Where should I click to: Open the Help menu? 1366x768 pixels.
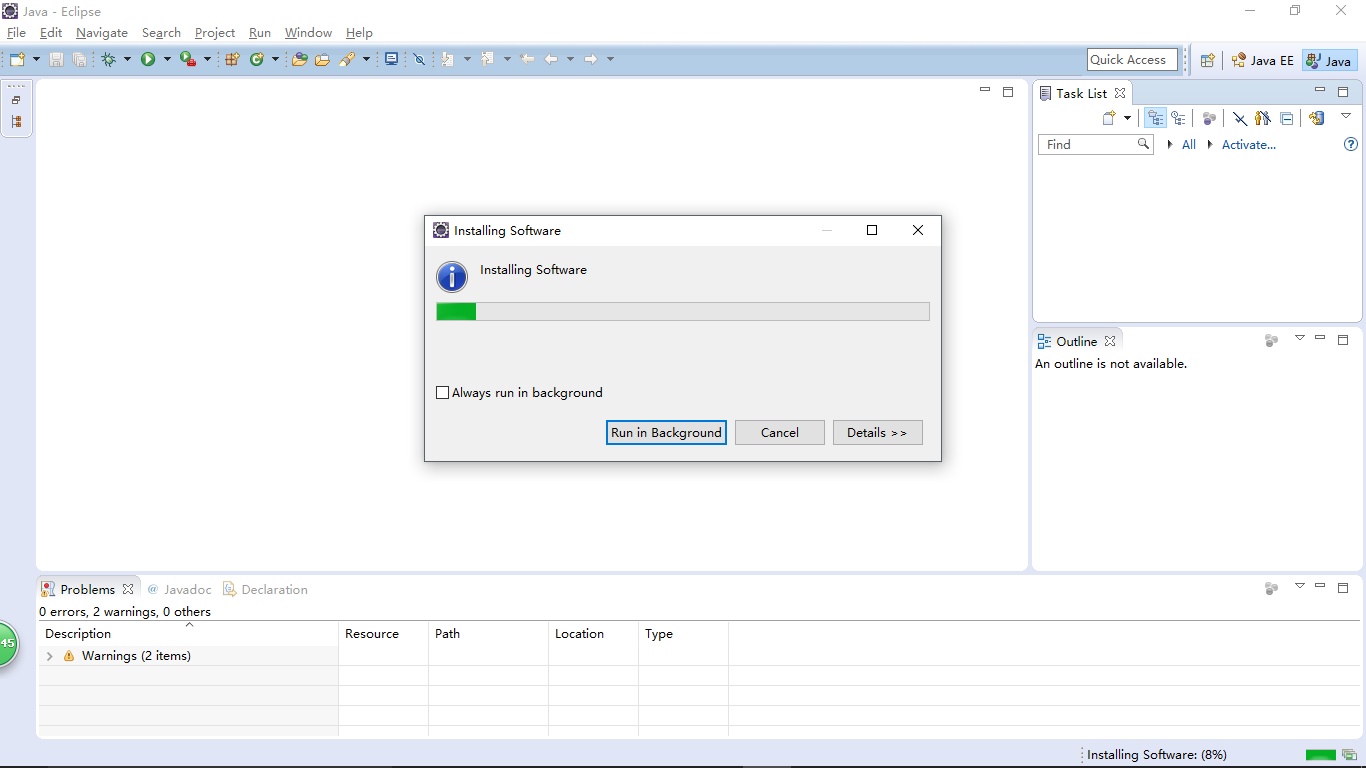[x=359, y=33]
